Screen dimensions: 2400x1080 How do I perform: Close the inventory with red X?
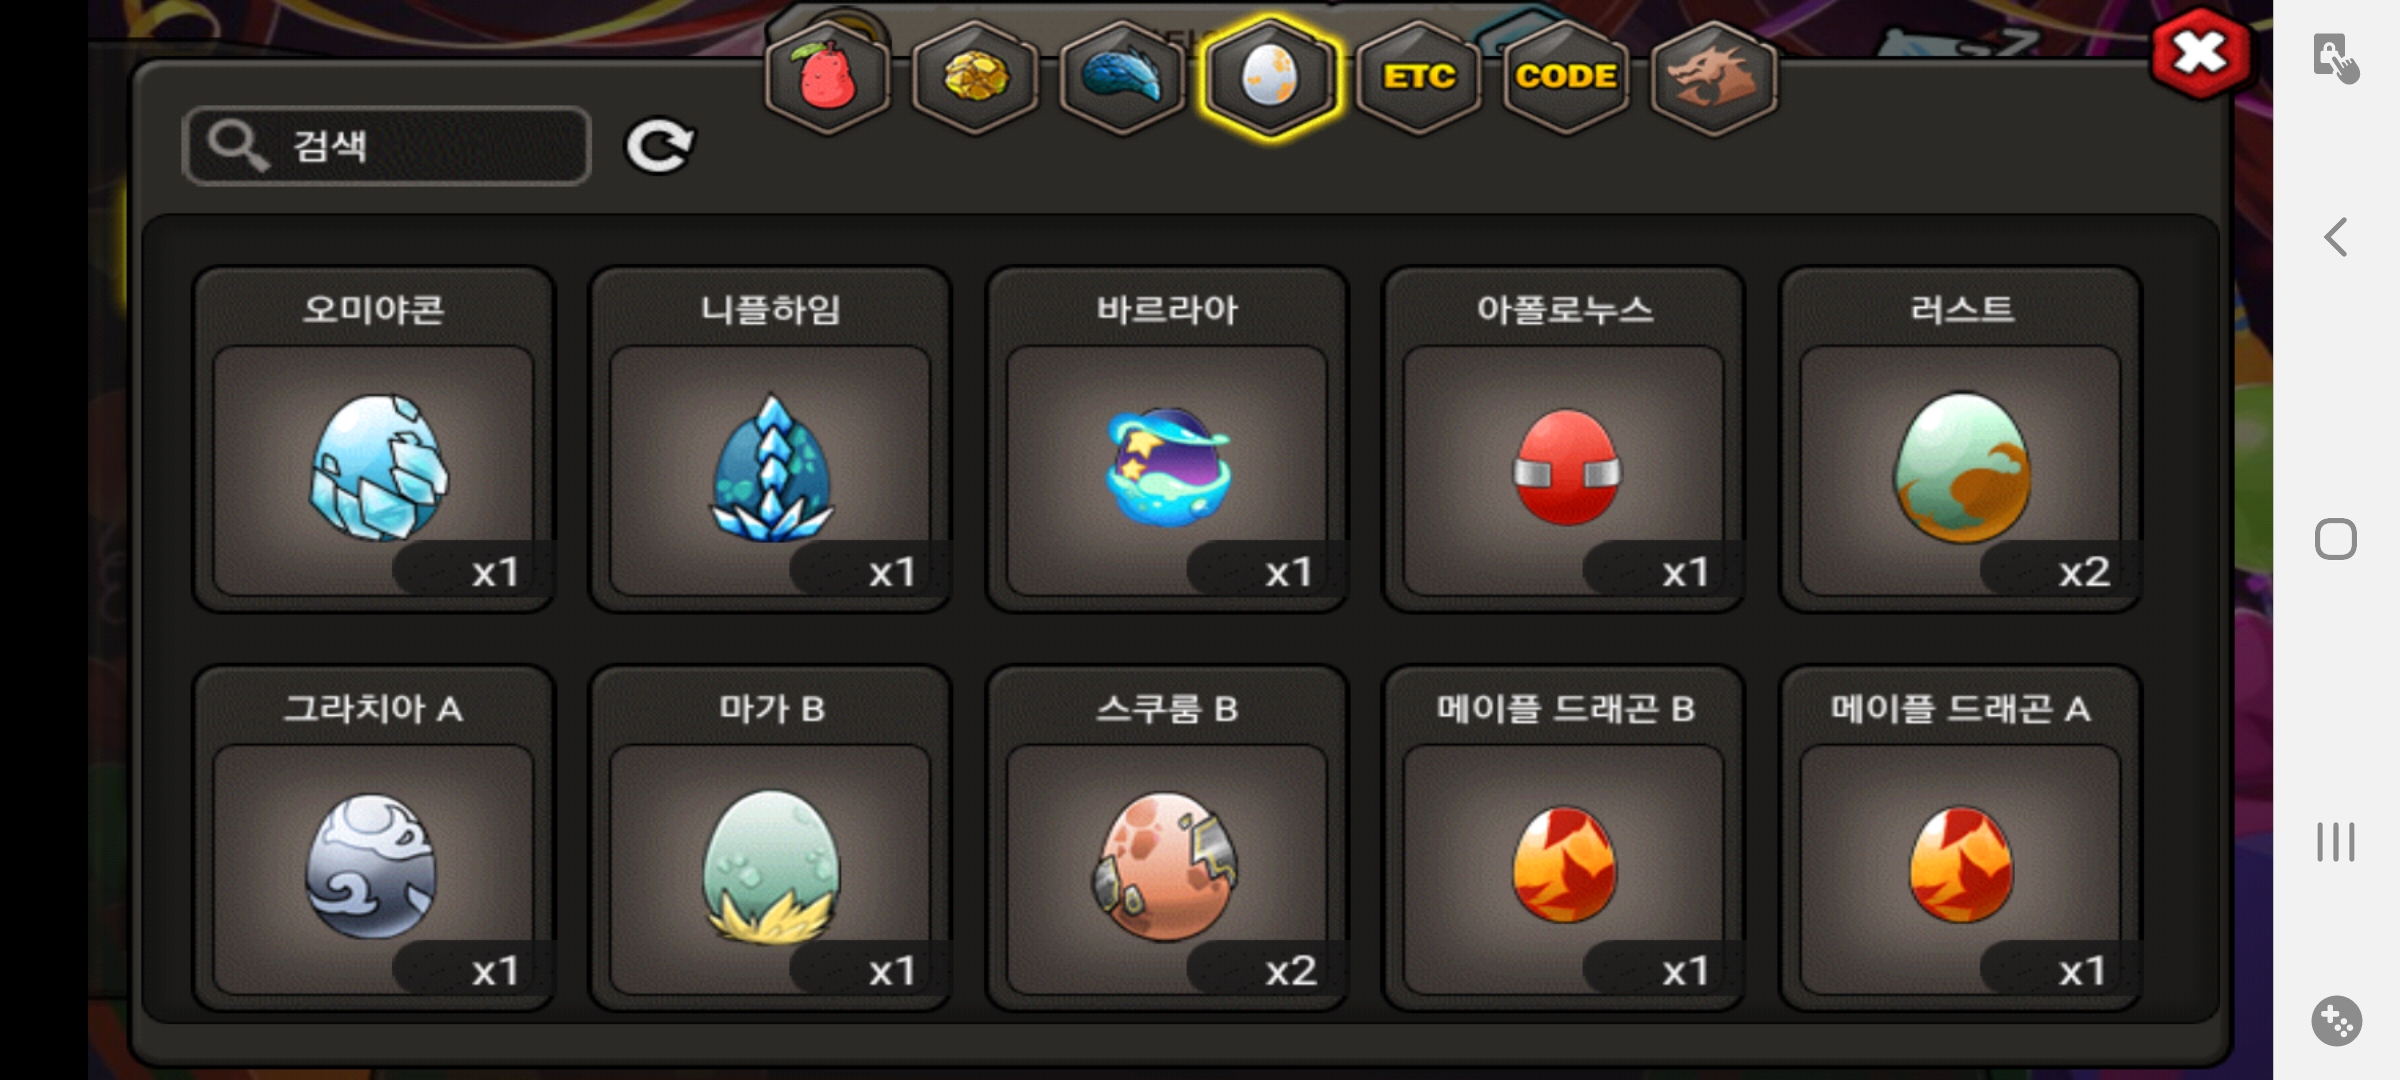pyautogui.click(x=2200, y=53)
